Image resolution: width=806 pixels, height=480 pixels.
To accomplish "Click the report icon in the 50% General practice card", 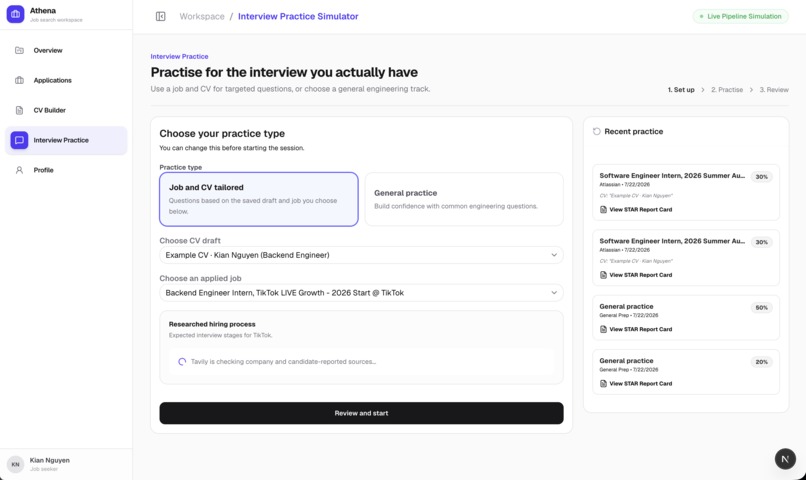I will click(x=603, y=329).
